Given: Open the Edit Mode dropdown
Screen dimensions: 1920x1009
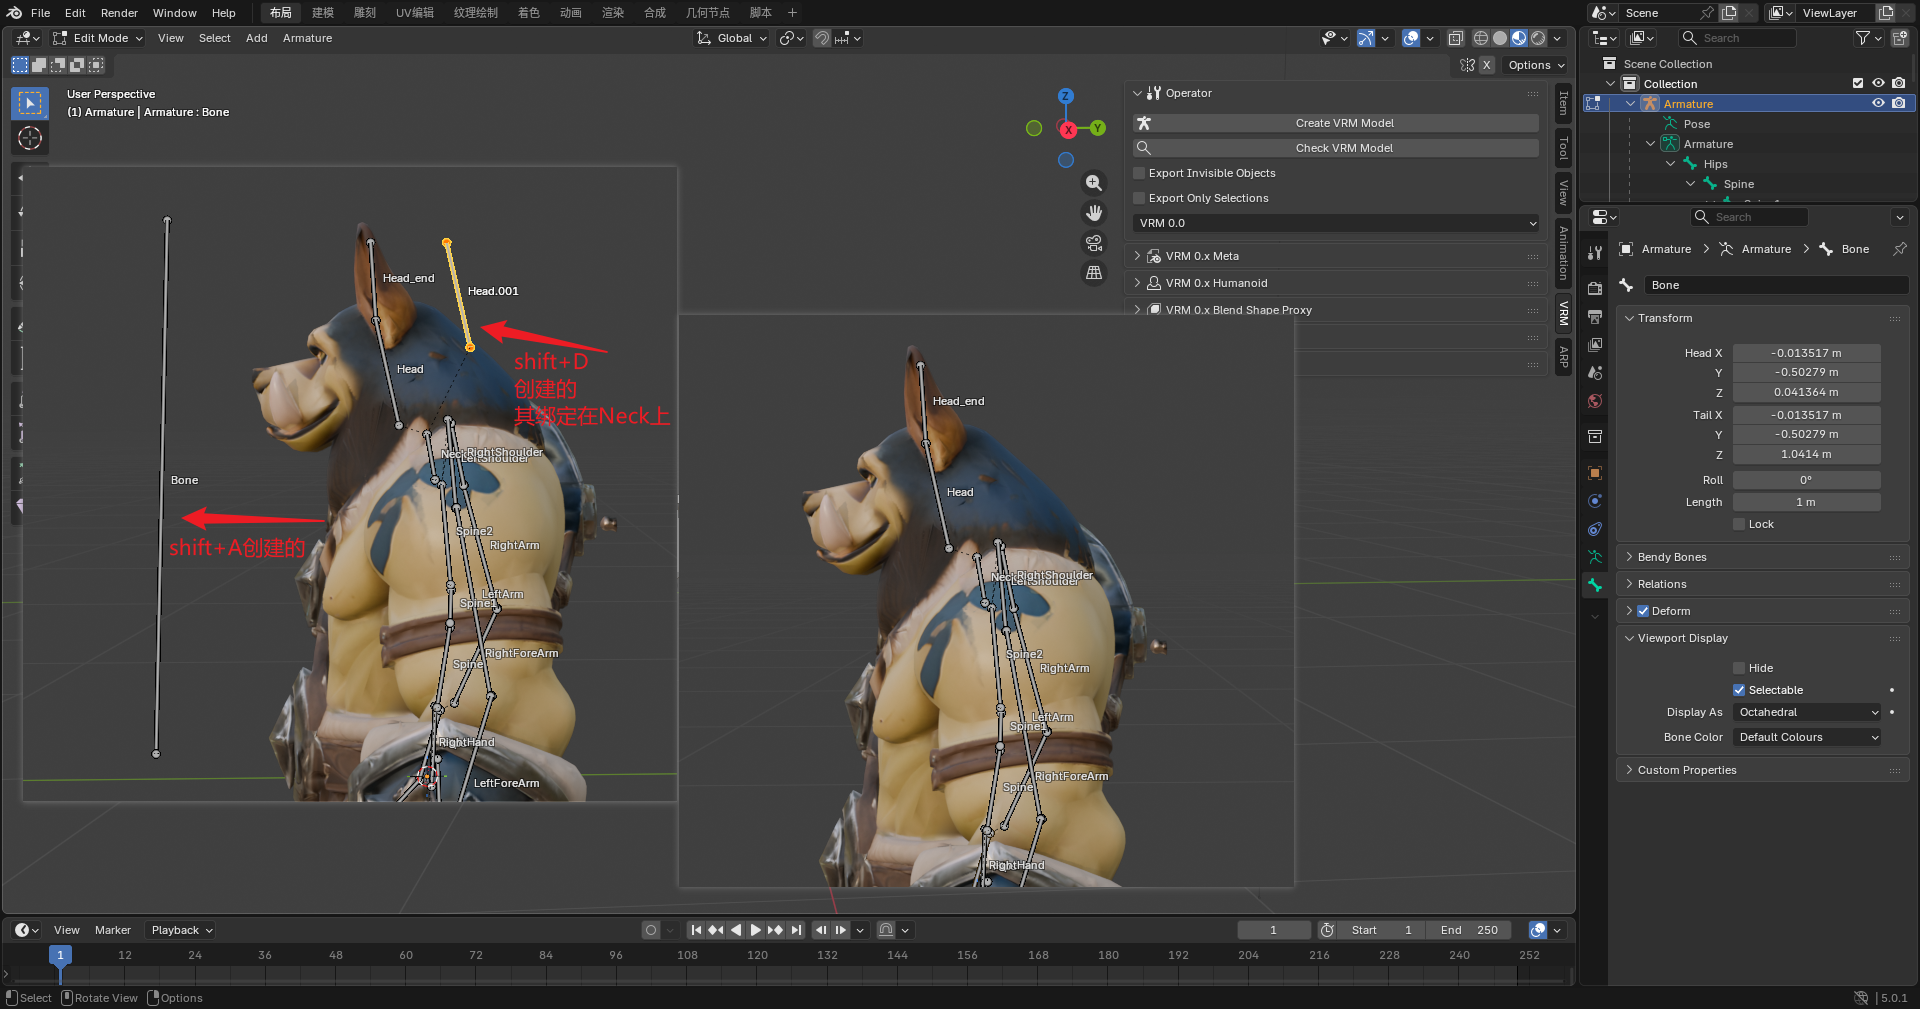Looking at the screenshot, I should tap(98, 38).
